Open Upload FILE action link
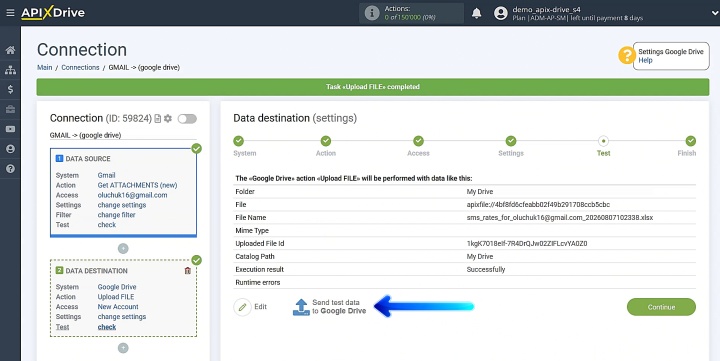The height and width of the screenshot is (361, 720). click(x=116, y=297)
